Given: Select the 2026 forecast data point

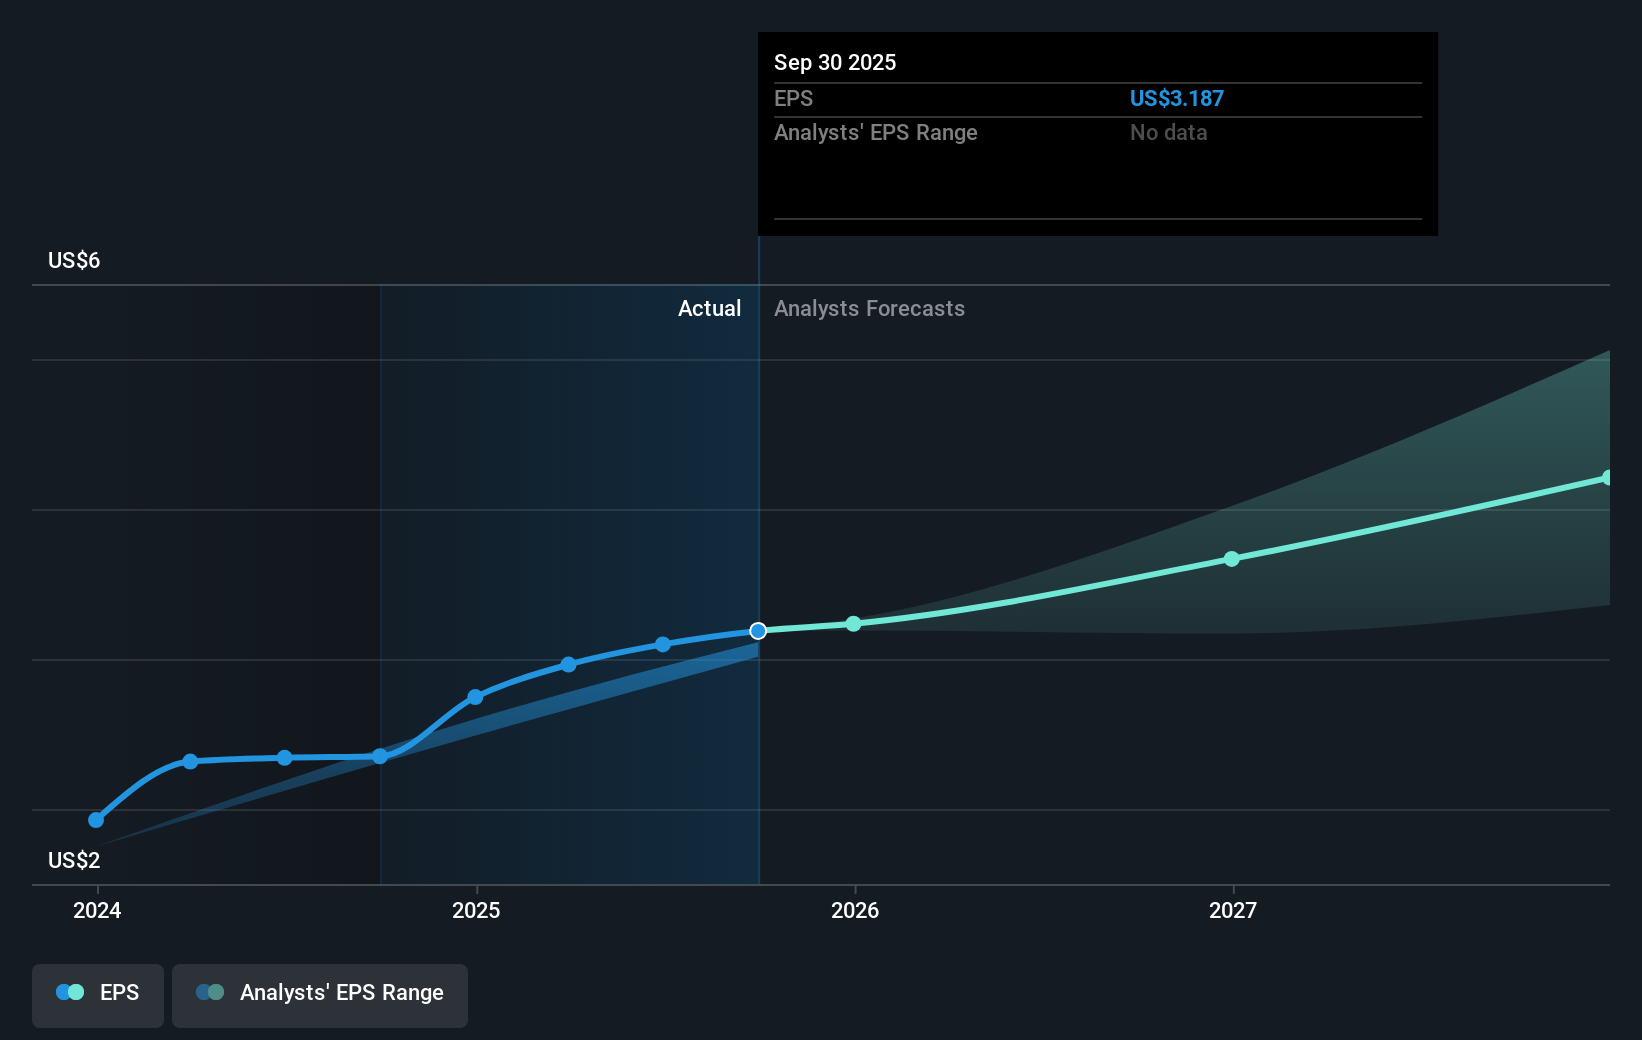Looking at the screenshot, I should pyautogui.click(x=853, y=623).
